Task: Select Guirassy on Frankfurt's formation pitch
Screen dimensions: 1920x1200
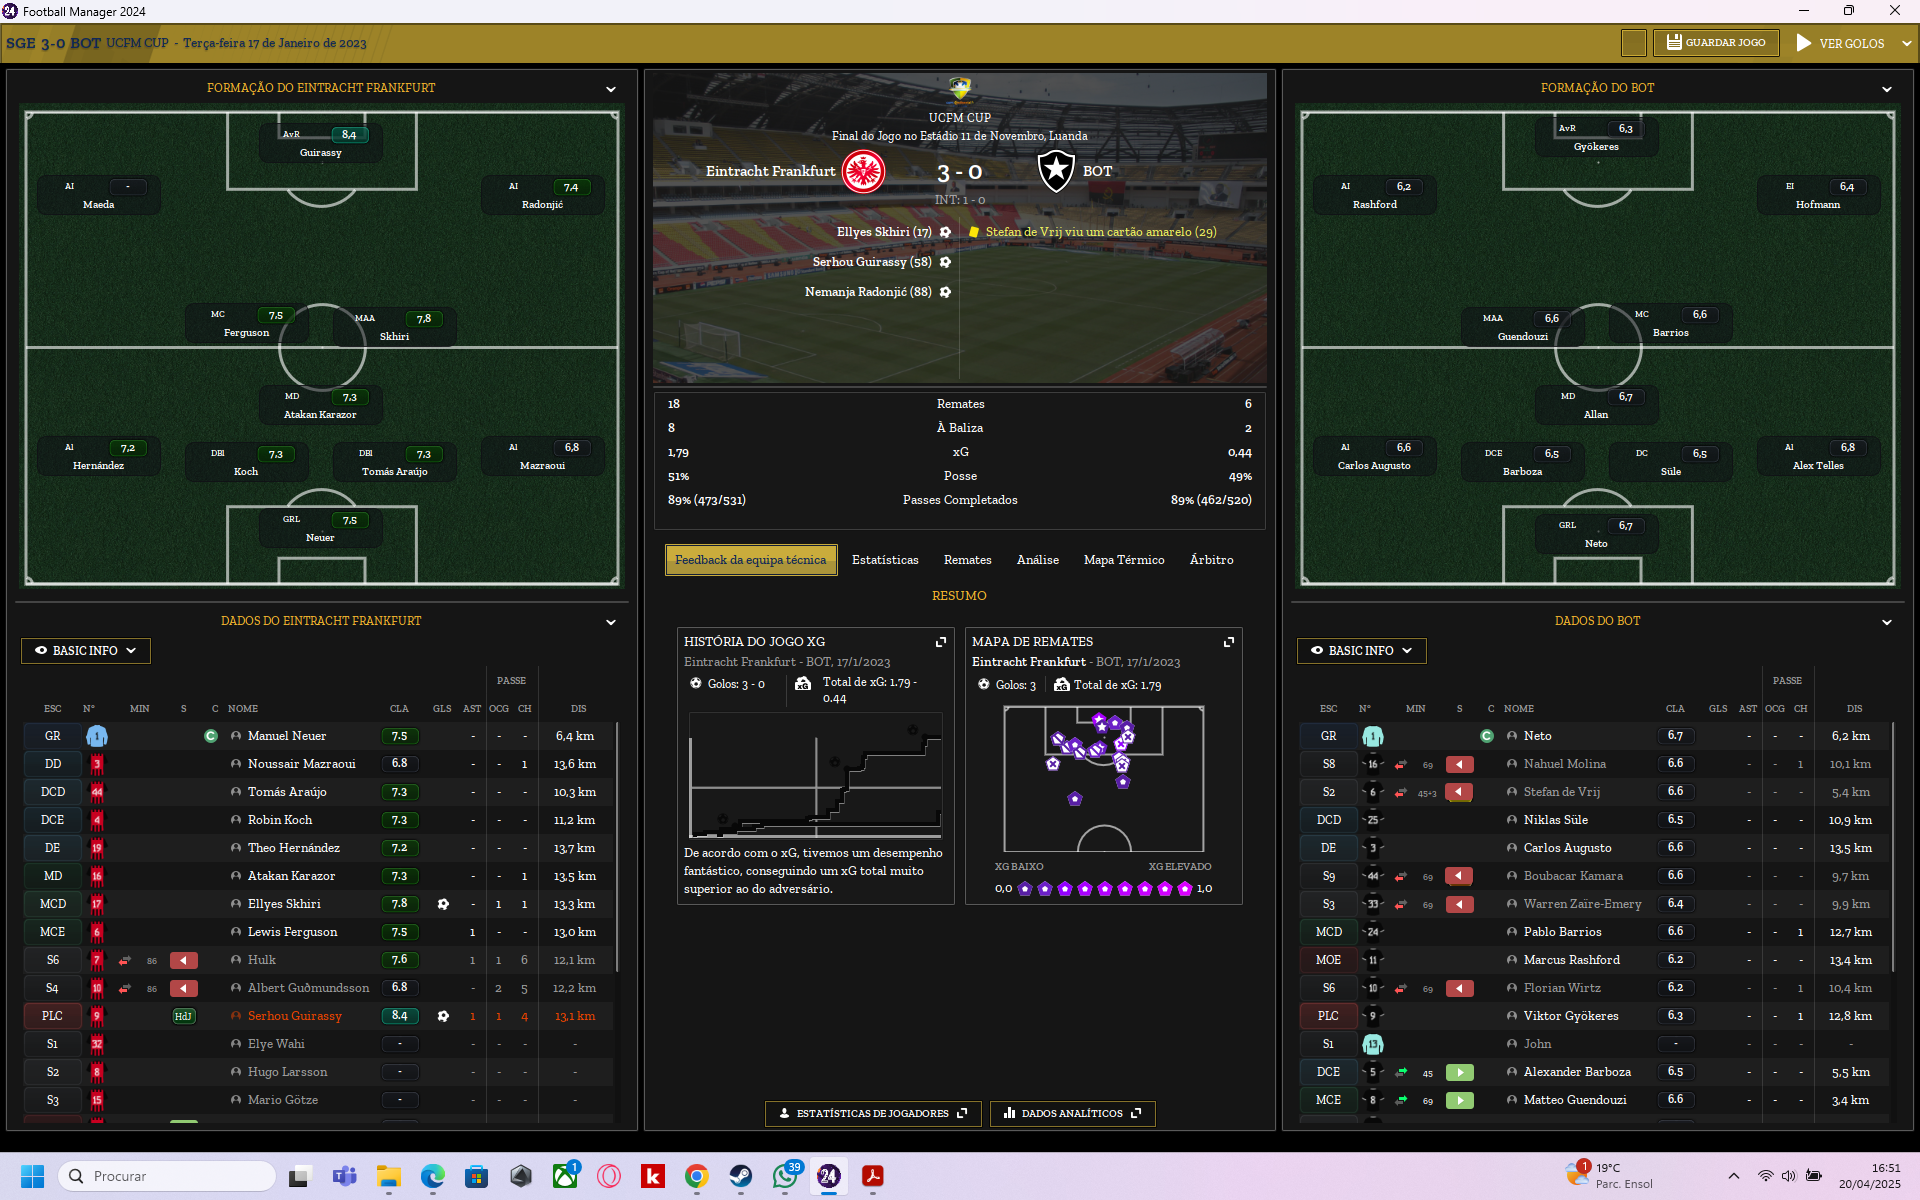Action: 321,143
